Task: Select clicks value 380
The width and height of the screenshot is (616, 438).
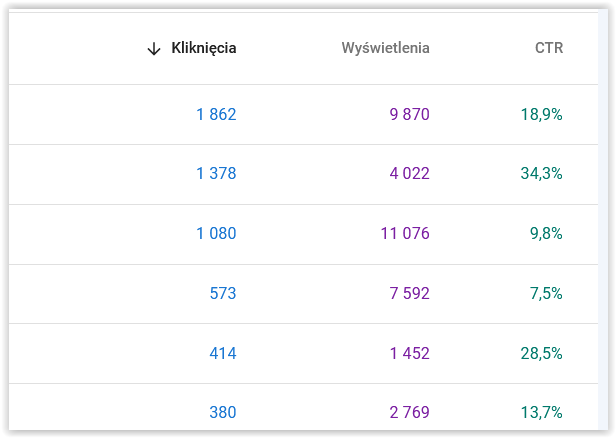Action: [x=223, y=413]
